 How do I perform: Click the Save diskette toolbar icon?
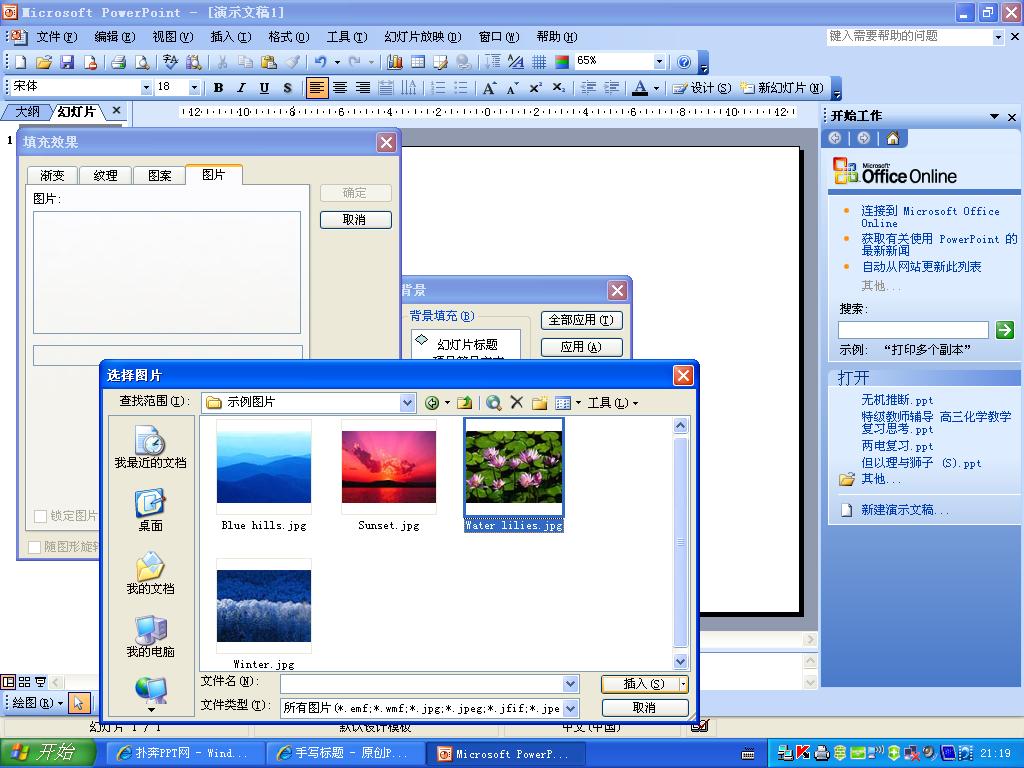coord(67,62)
